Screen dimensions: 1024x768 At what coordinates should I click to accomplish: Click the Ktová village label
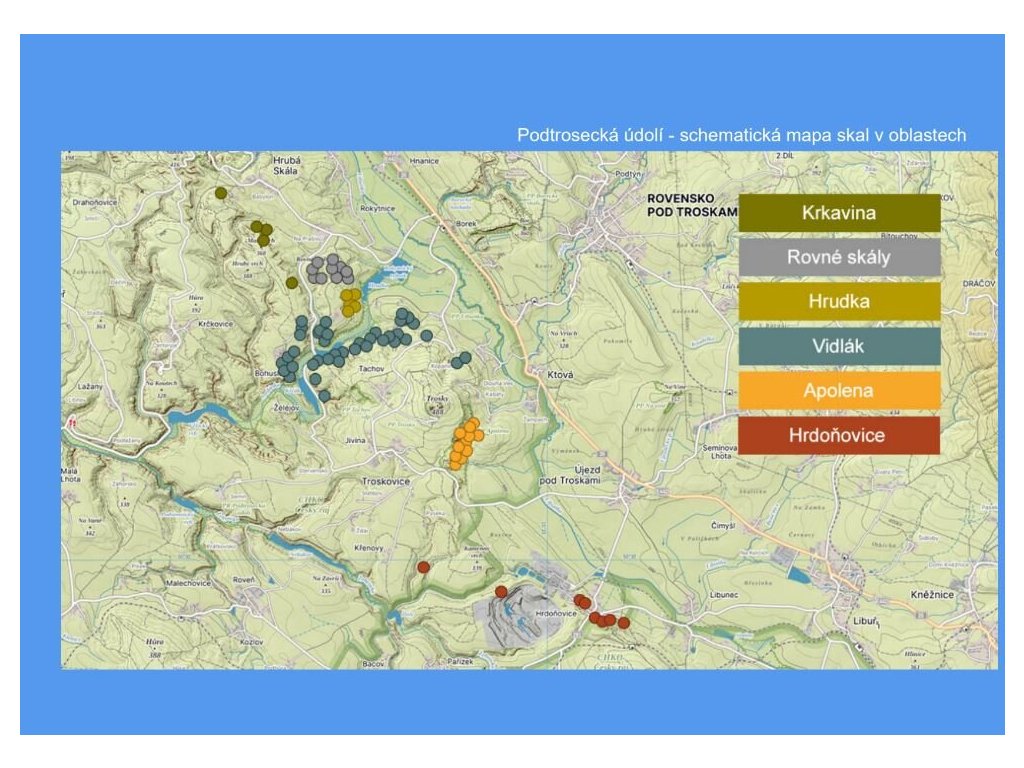[560, 375]
